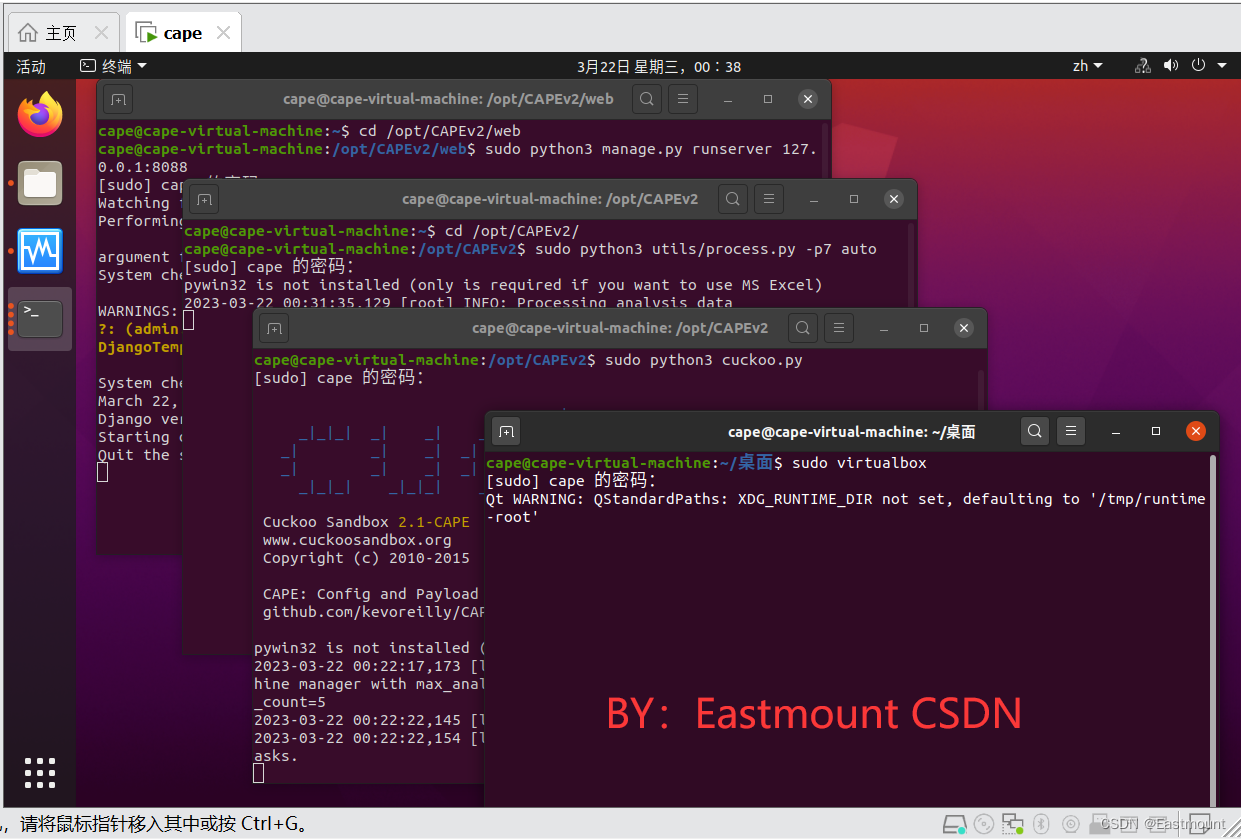The height and width of the screenshot is (839, 1241).
Task: Select the Terminal icon in the dock
Action: [40, 319]
